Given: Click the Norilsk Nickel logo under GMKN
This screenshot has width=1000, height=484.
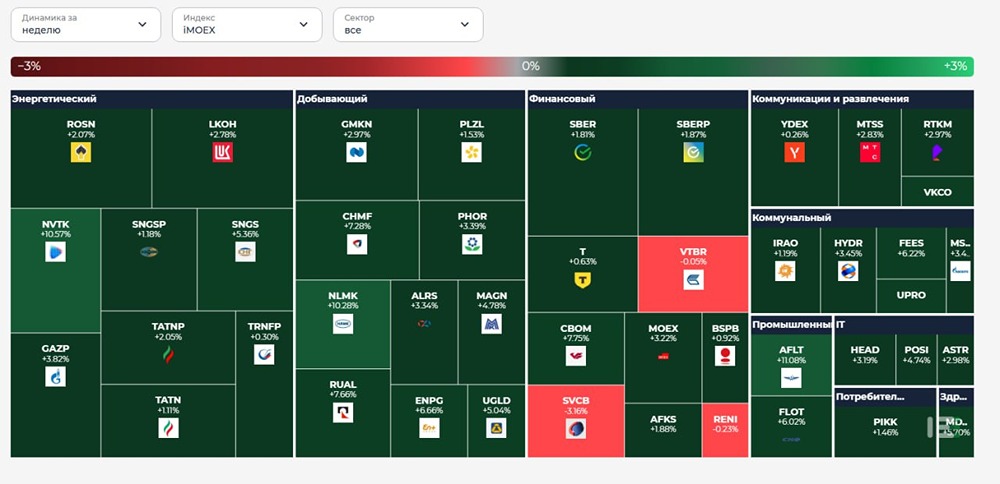Looking at the screenshot, I should (357, 152).
